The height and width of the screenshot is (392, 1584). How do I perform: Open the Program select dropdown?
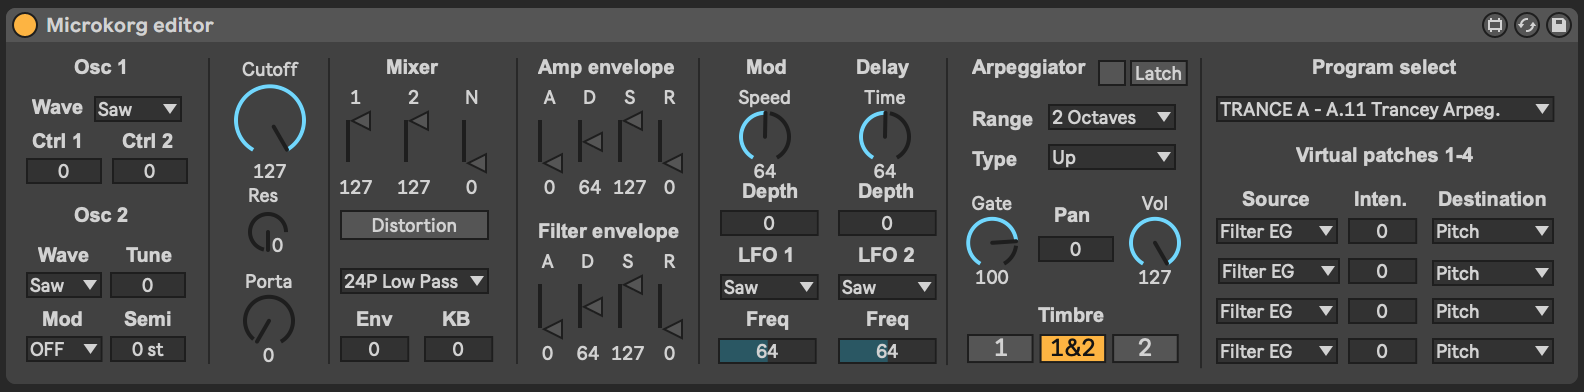pyautogui.click(x=1384, y=109)
